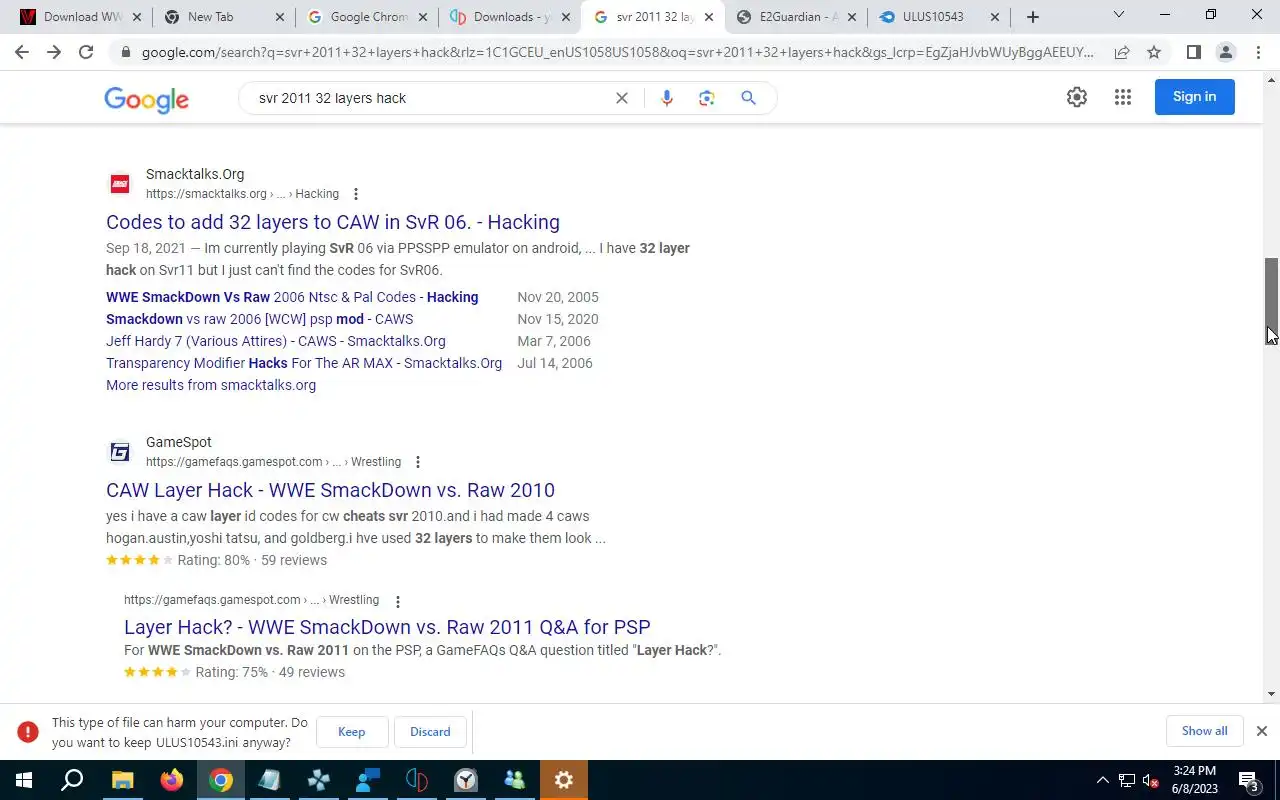Show all downloads

tap(1204, 731)
